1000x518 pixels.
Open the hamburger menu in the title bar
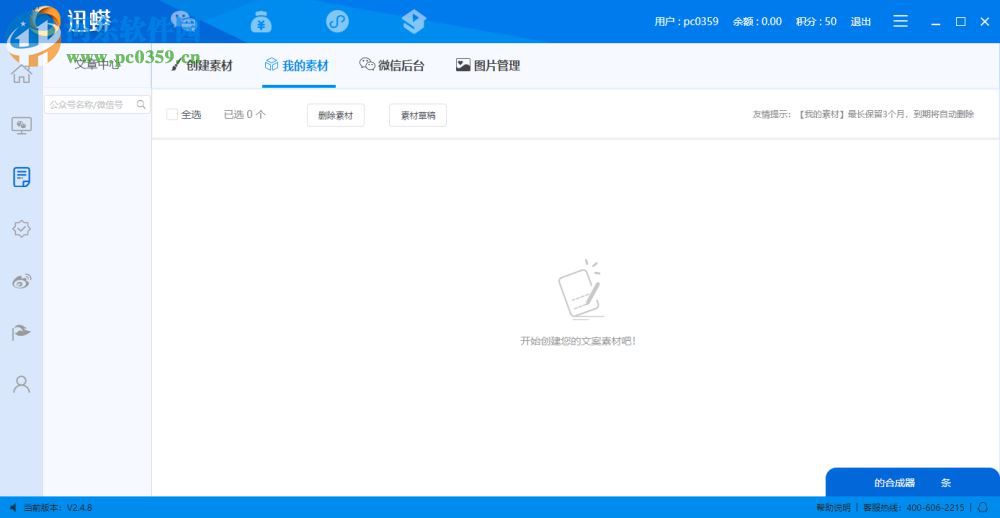click(x=901, y=21)
